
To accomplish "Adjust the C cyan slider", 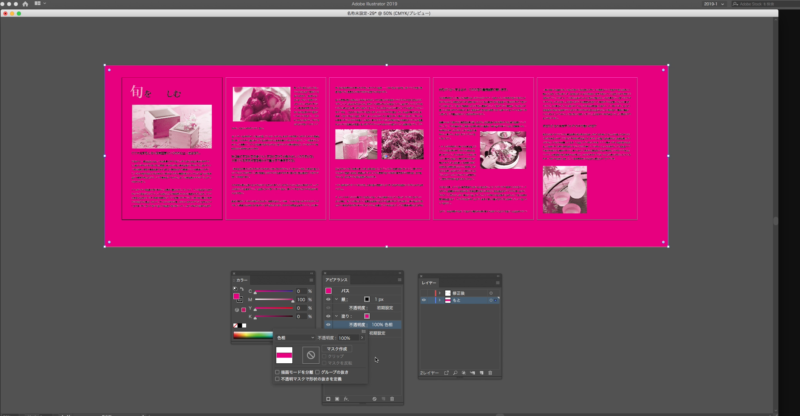I will 274,291.
